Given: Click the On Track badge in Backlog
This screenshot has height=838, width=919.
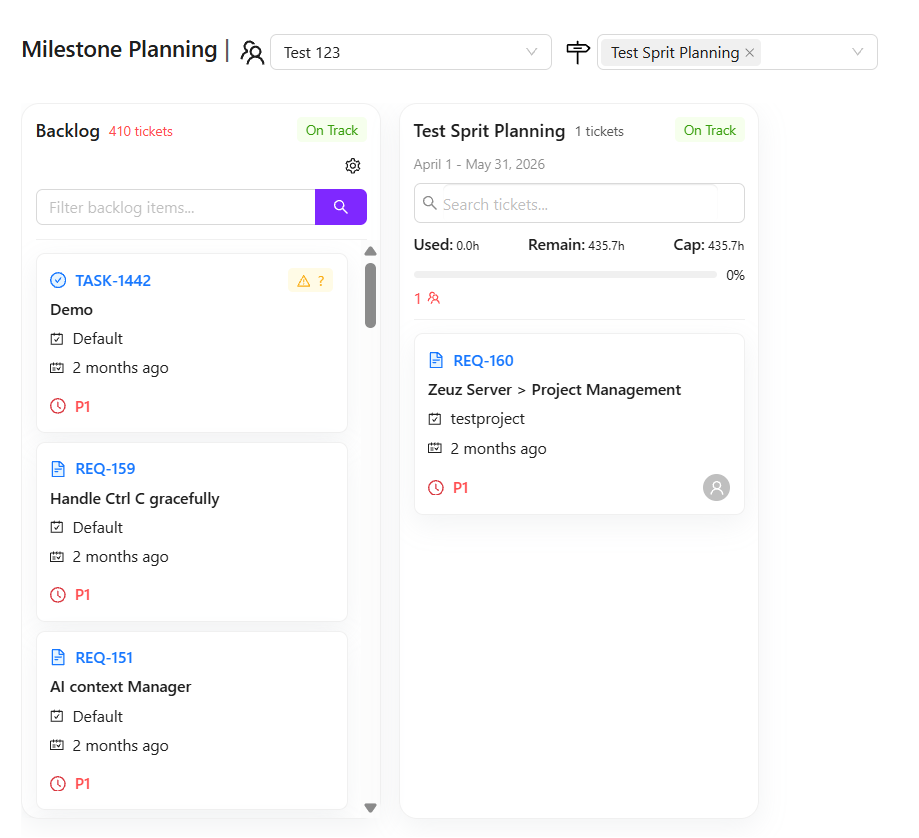Looking at the screenshot, I should 332,131.
